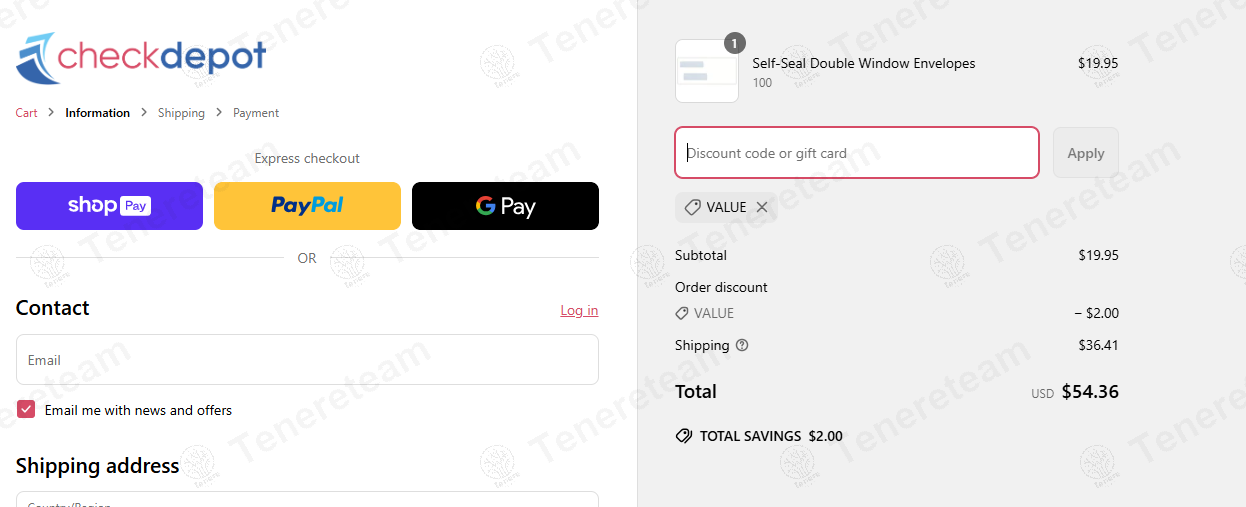This screenshot has height=507, width=1246.
Task: Click the checkdepot logo
Action: coord(141,58)
